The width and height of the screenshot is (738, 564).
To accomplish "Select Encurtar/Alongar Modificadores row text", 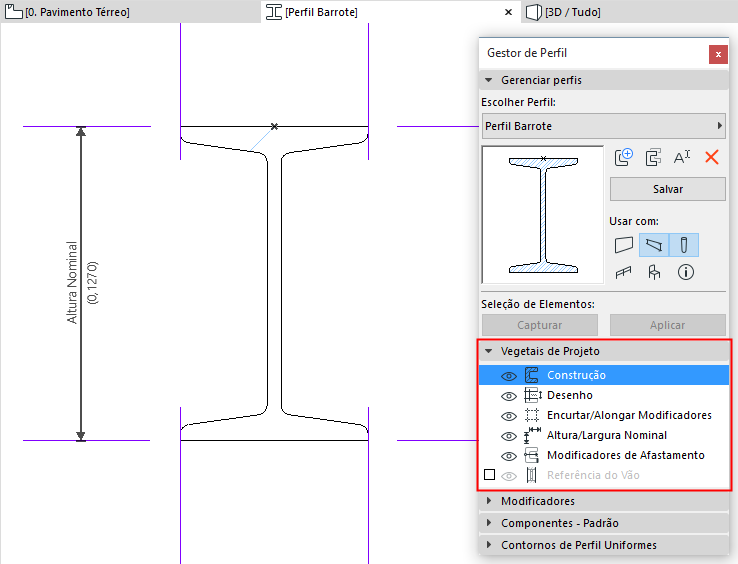I will (629, 415).
